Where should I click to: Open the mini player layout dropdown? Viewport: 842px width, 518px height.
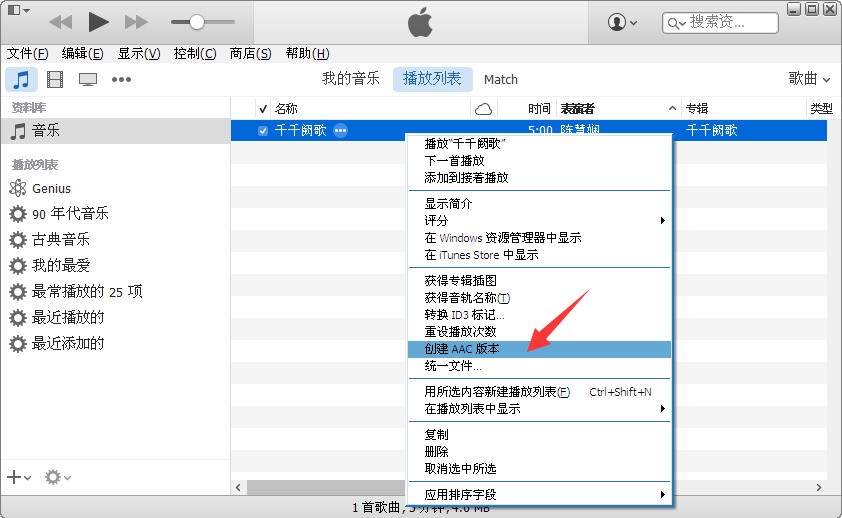pos(18,10)
